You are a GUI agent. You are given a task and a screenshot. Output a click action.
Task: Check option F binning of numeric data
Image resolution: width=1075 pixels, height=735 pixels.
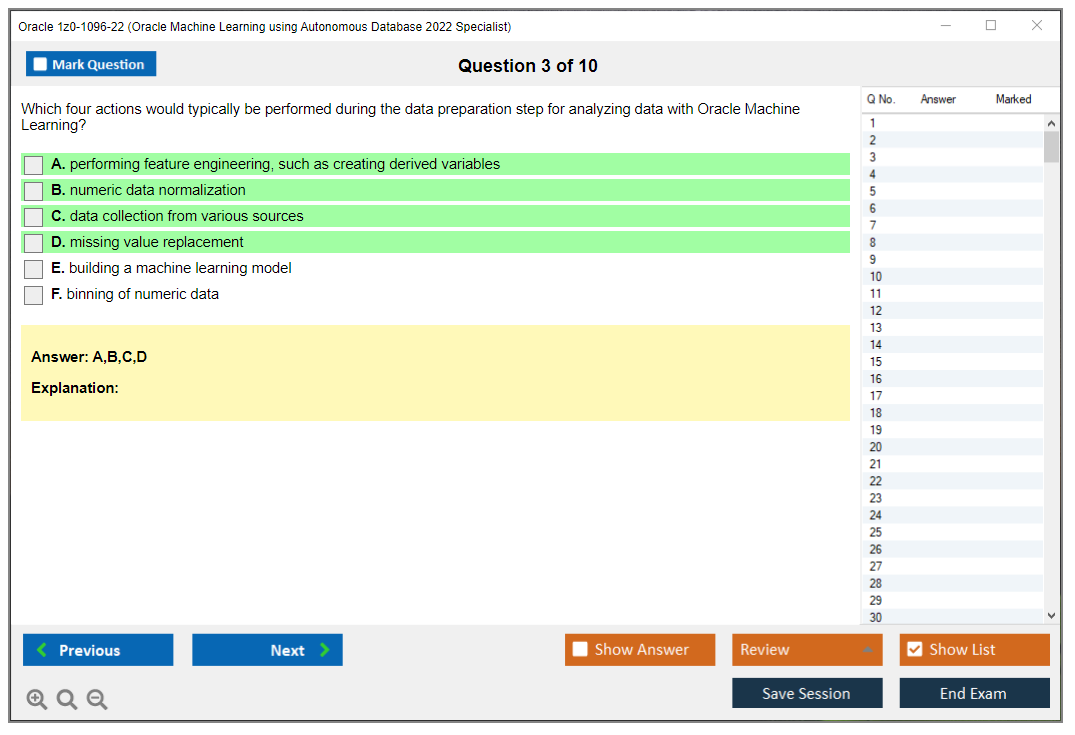coord(33,294)
